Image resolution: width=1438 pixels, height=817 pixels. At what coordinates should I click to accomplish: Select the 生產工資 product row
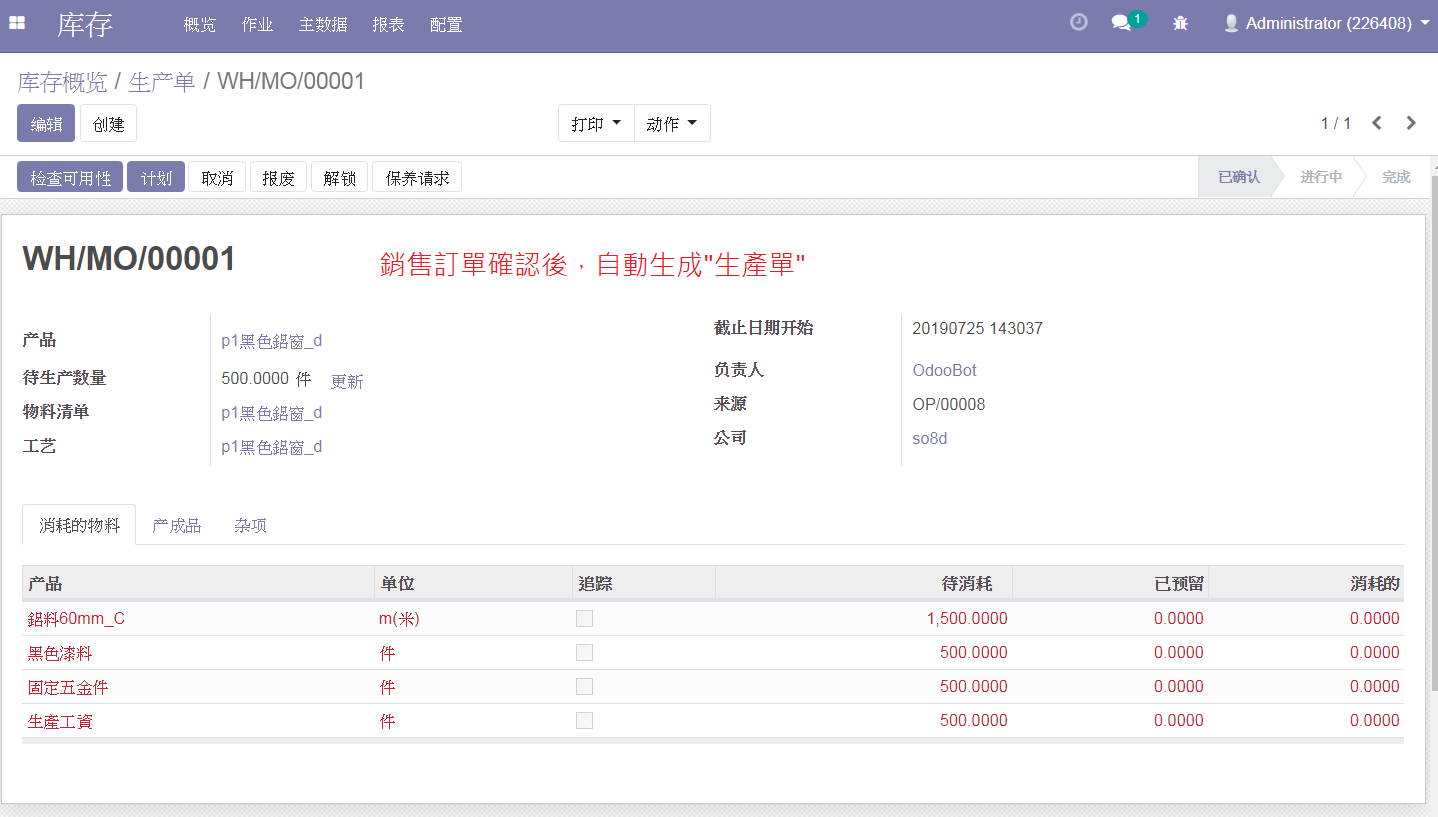tap(713, 721)
